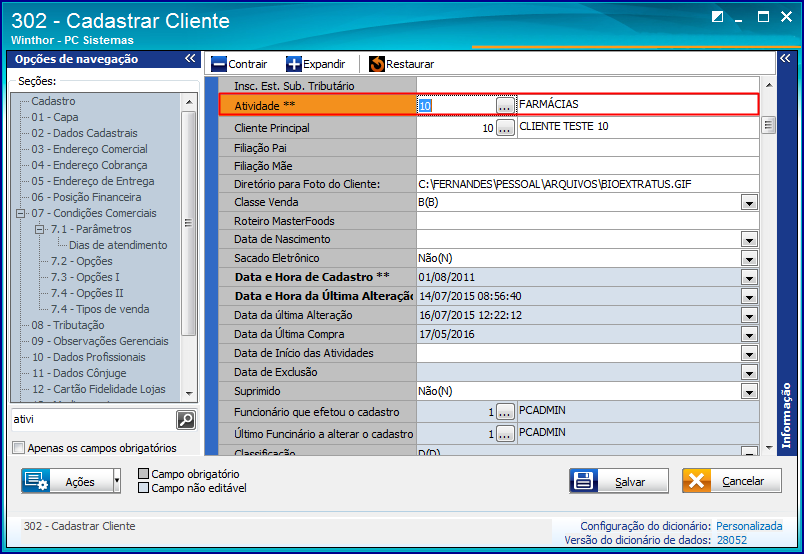804x554 pixels.
Task: Go to section 09 - Observações Gerenciais
Action: tap(100, 341)
